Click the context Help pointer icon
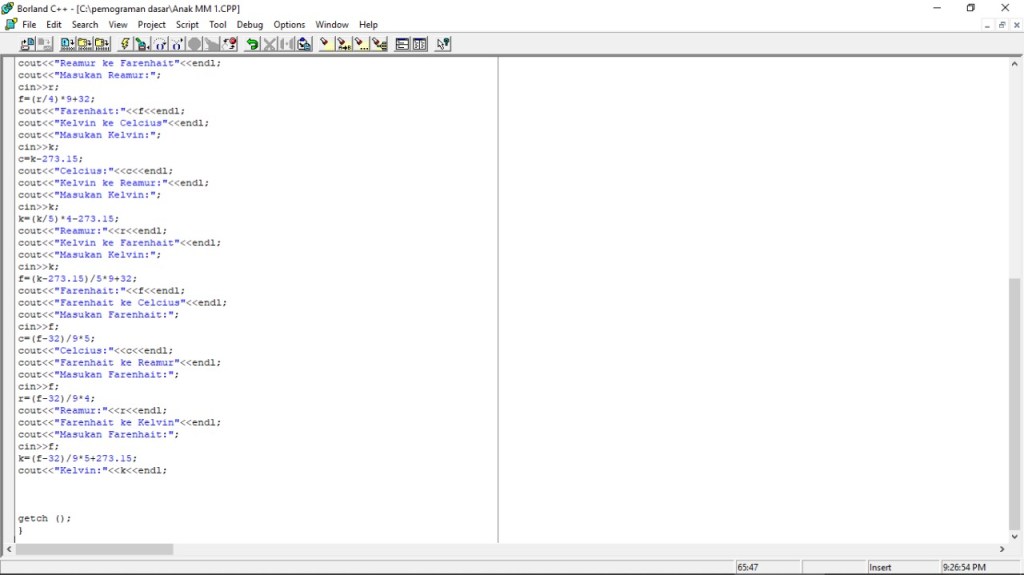The height and width of the screenshot is (575, 1024). coord(443,44)
